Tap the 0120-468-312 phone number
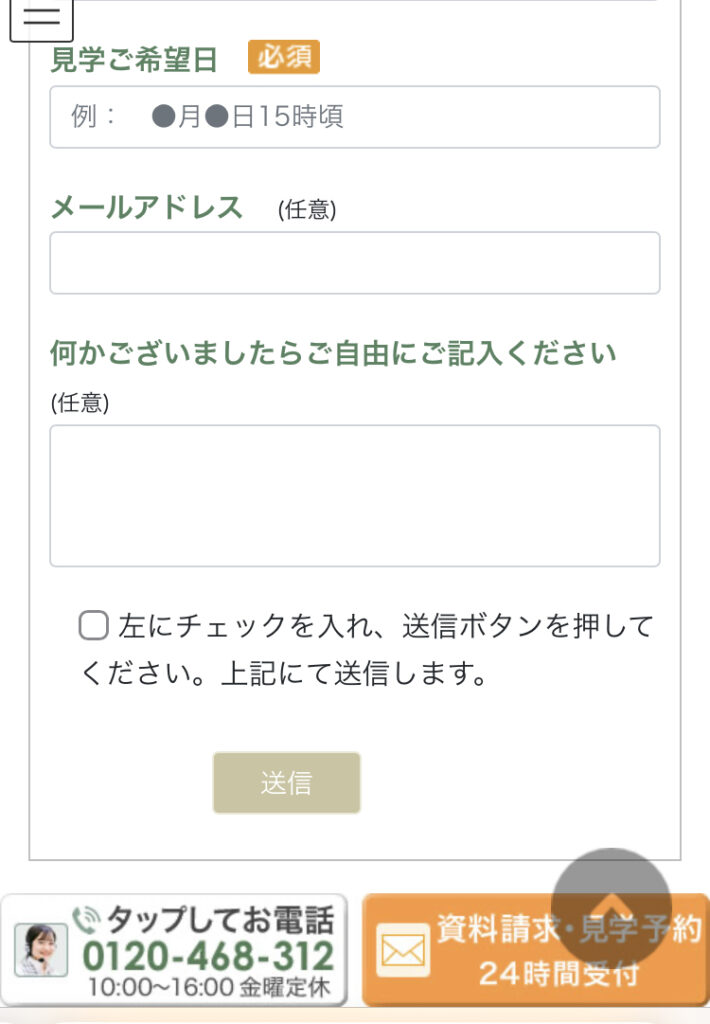The height and width of the screenshot is (1024, 710). coord(208,955)
